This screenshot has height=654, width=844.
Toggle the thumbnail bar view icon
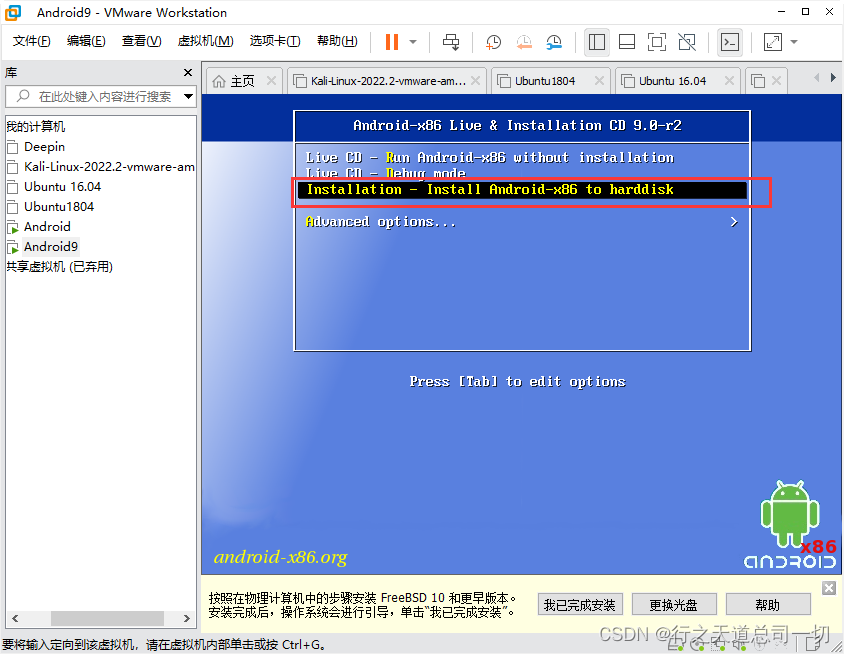coord(627,42)
